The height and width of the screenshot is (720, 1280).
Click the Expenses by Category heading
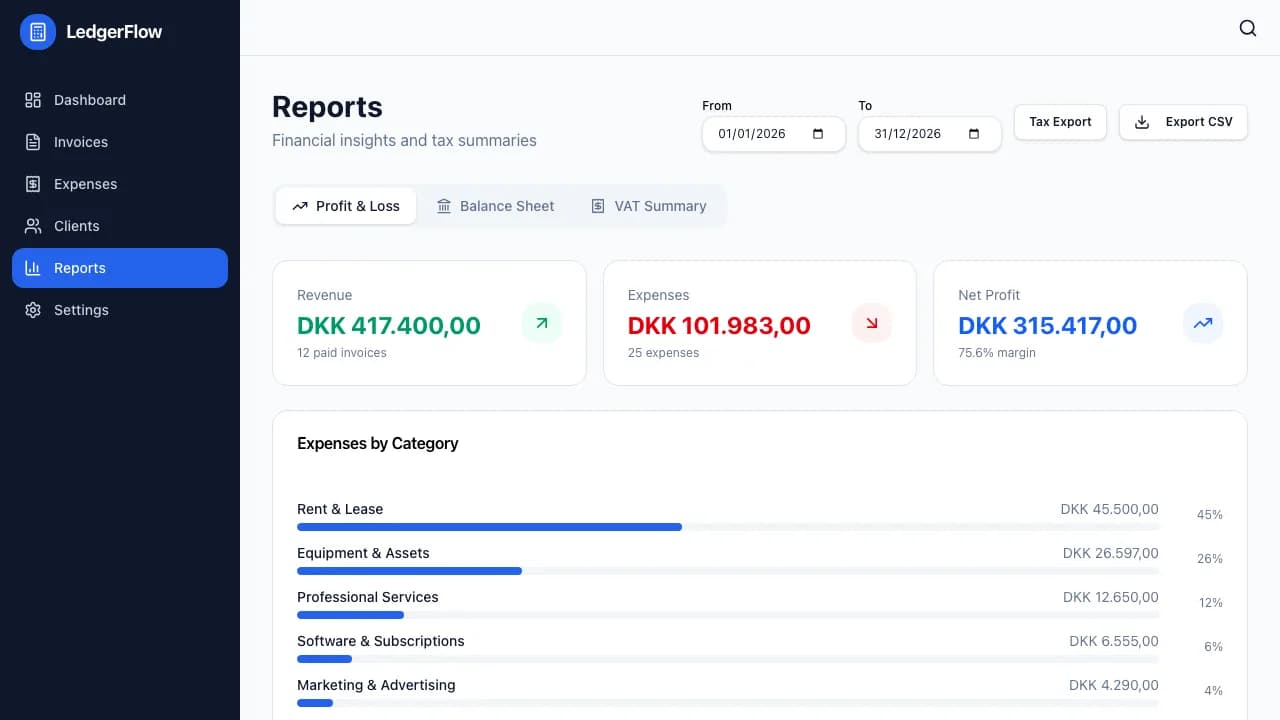(378, 443)
